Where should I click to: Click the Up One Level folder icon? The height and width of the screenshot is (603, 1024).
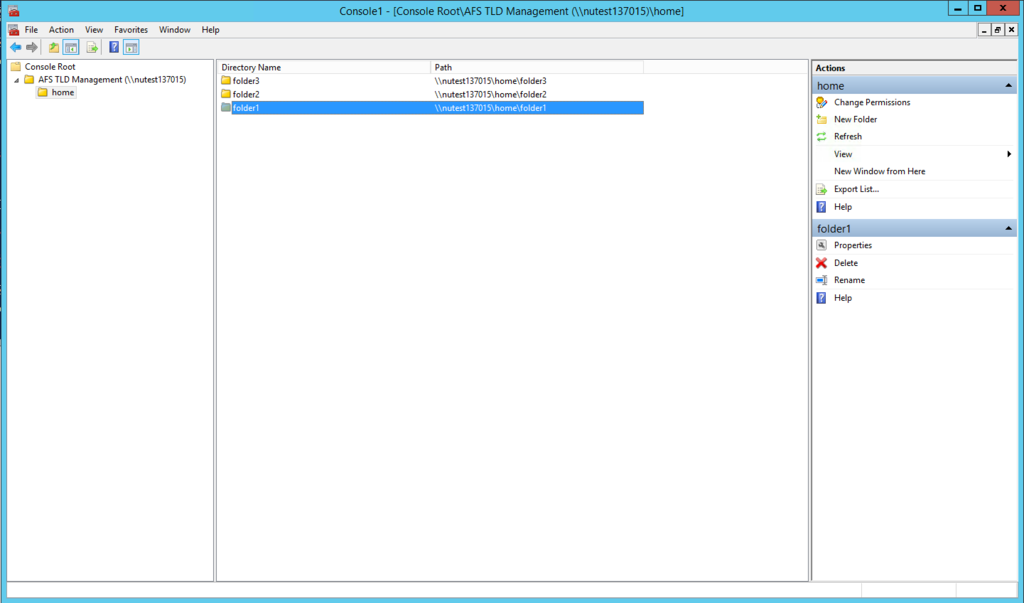pyautogui.click(x=54, y=47)
